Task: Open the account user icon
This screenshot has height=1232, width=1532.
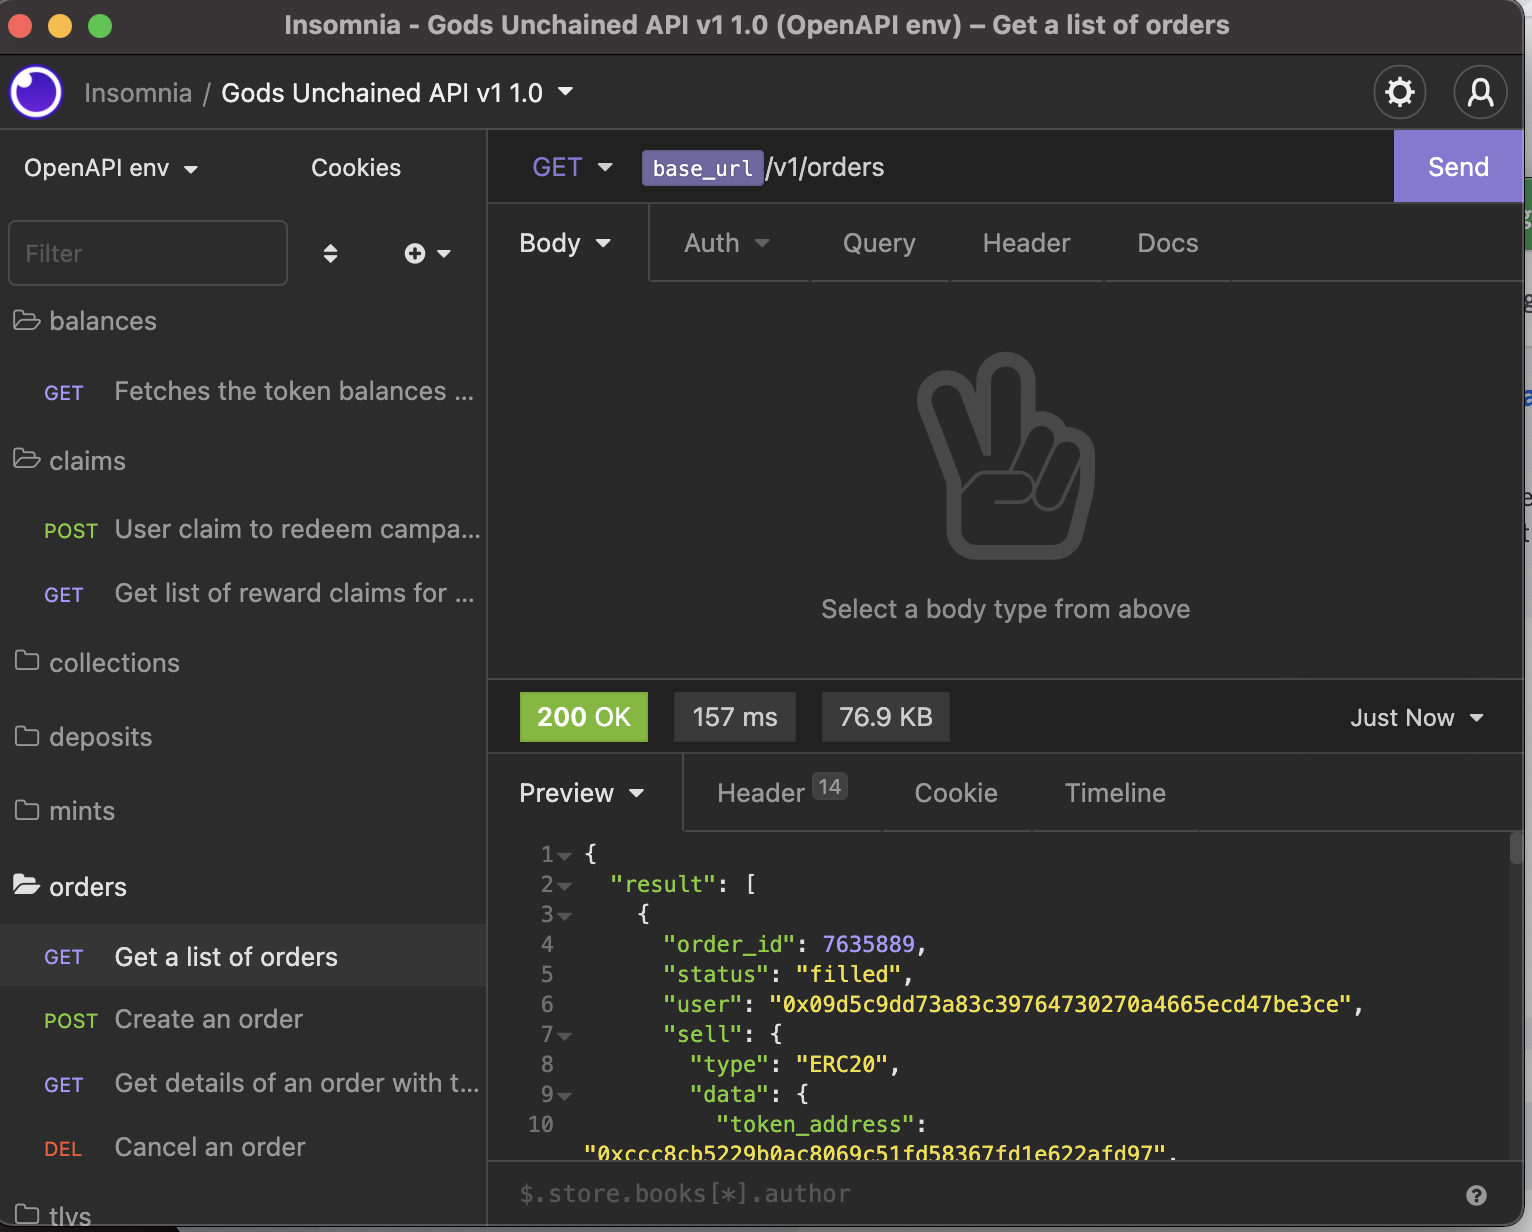Action: point(1480,92)
